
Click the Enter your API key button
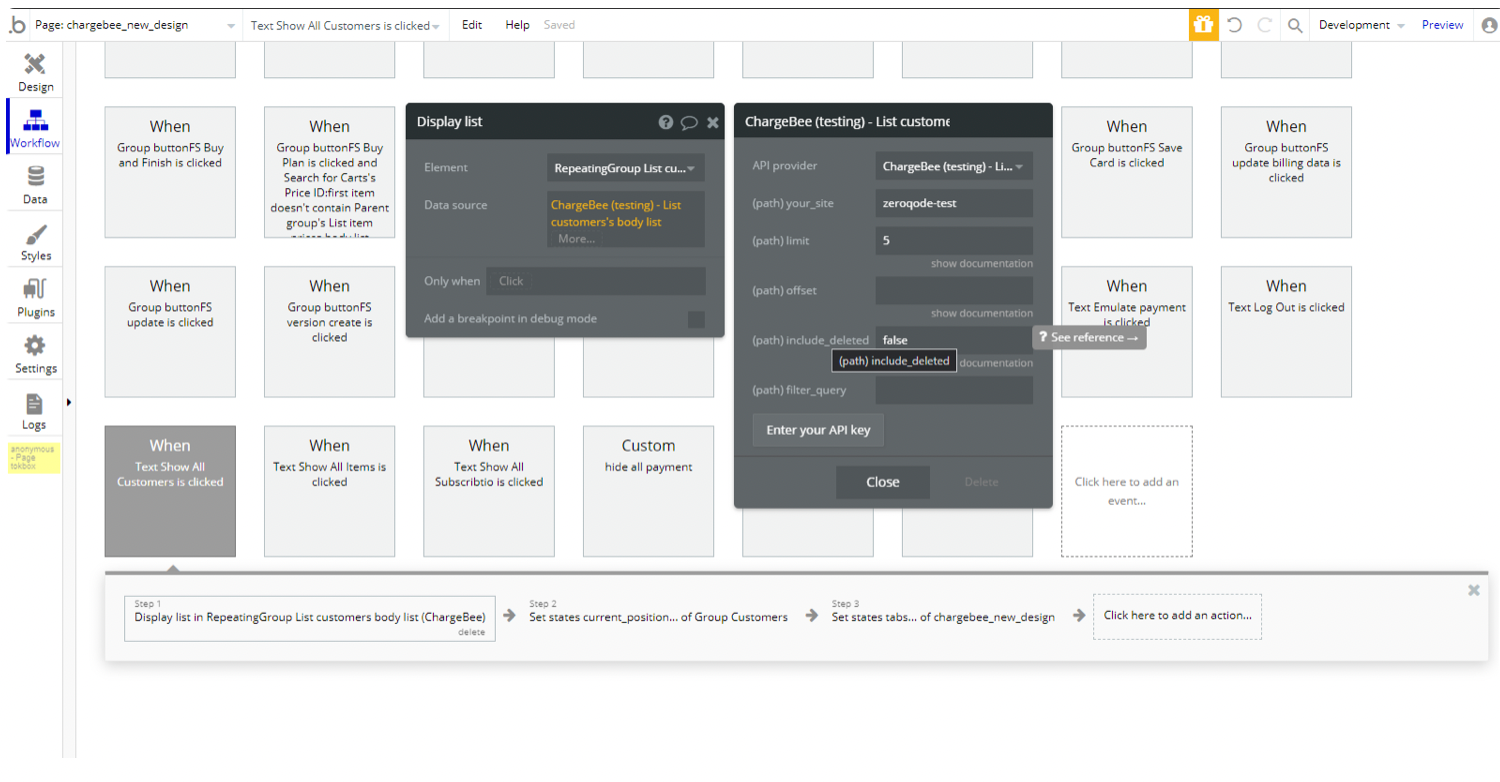click(818, 430)
